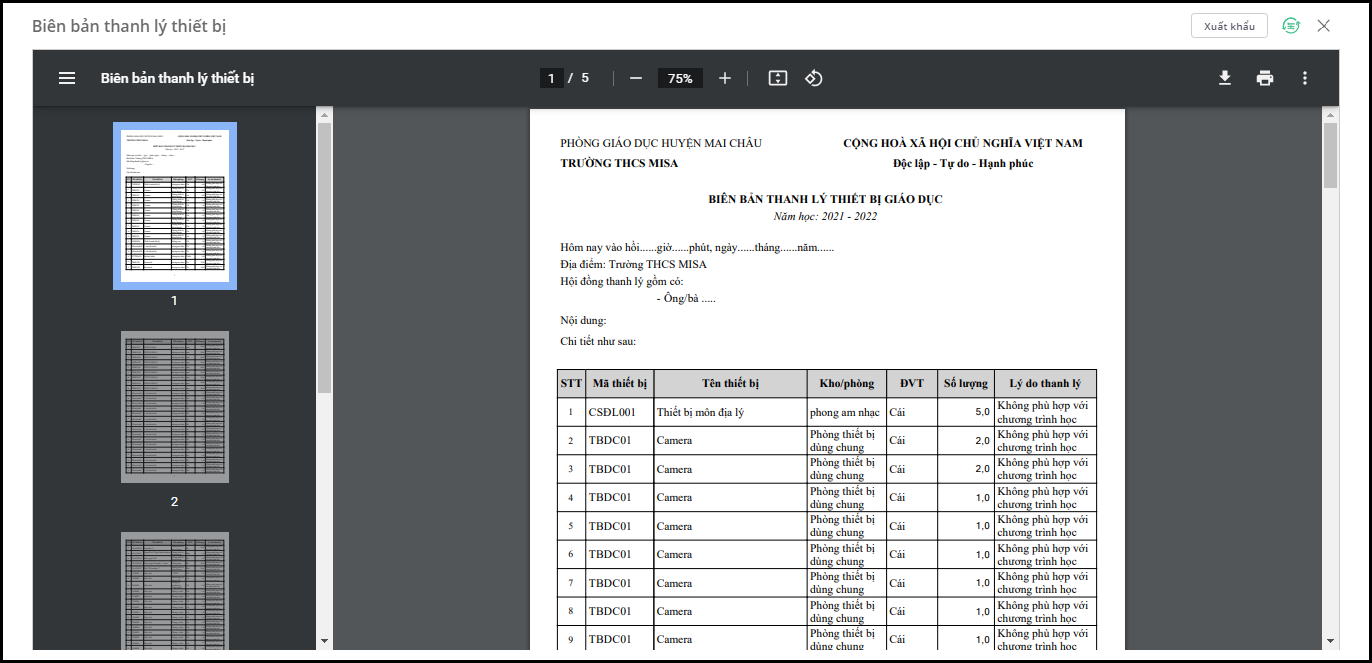Click the Kho/phòng column header
This screenshot has width=1372, height=663.
tap(846, 383)
